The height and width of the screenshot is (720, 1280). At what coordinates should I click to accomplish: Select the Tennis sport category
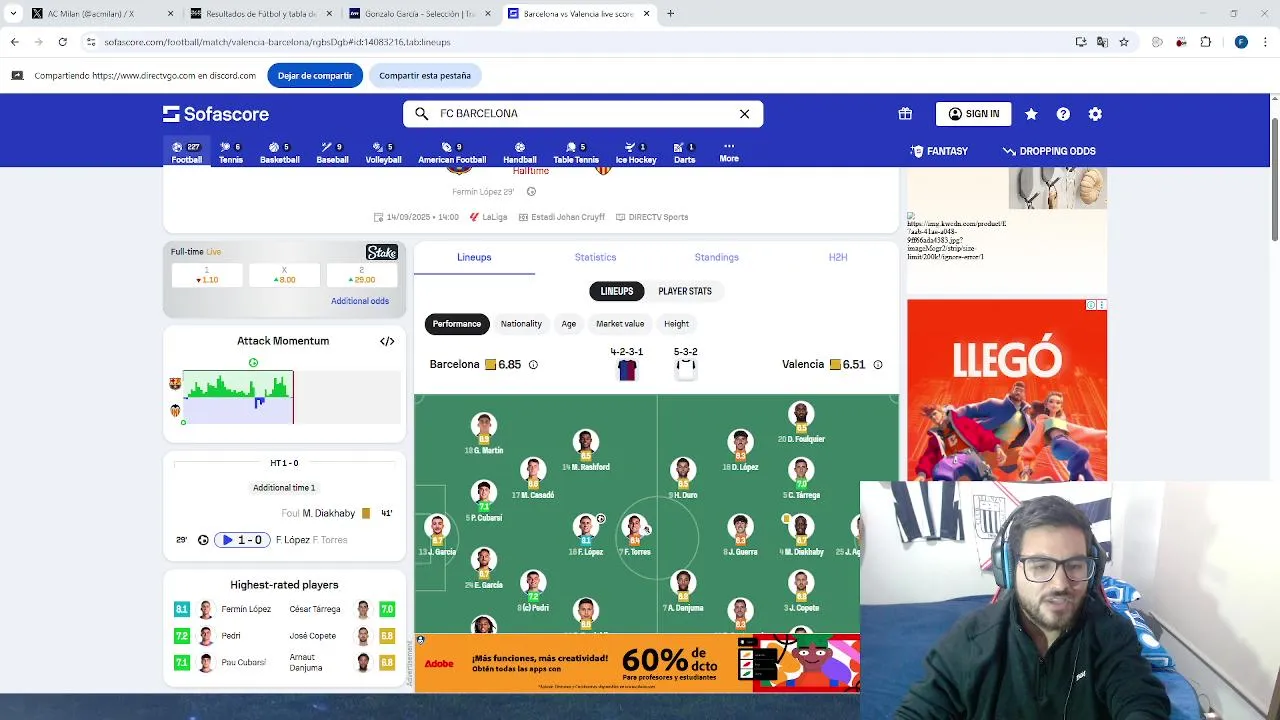point(231,153)
